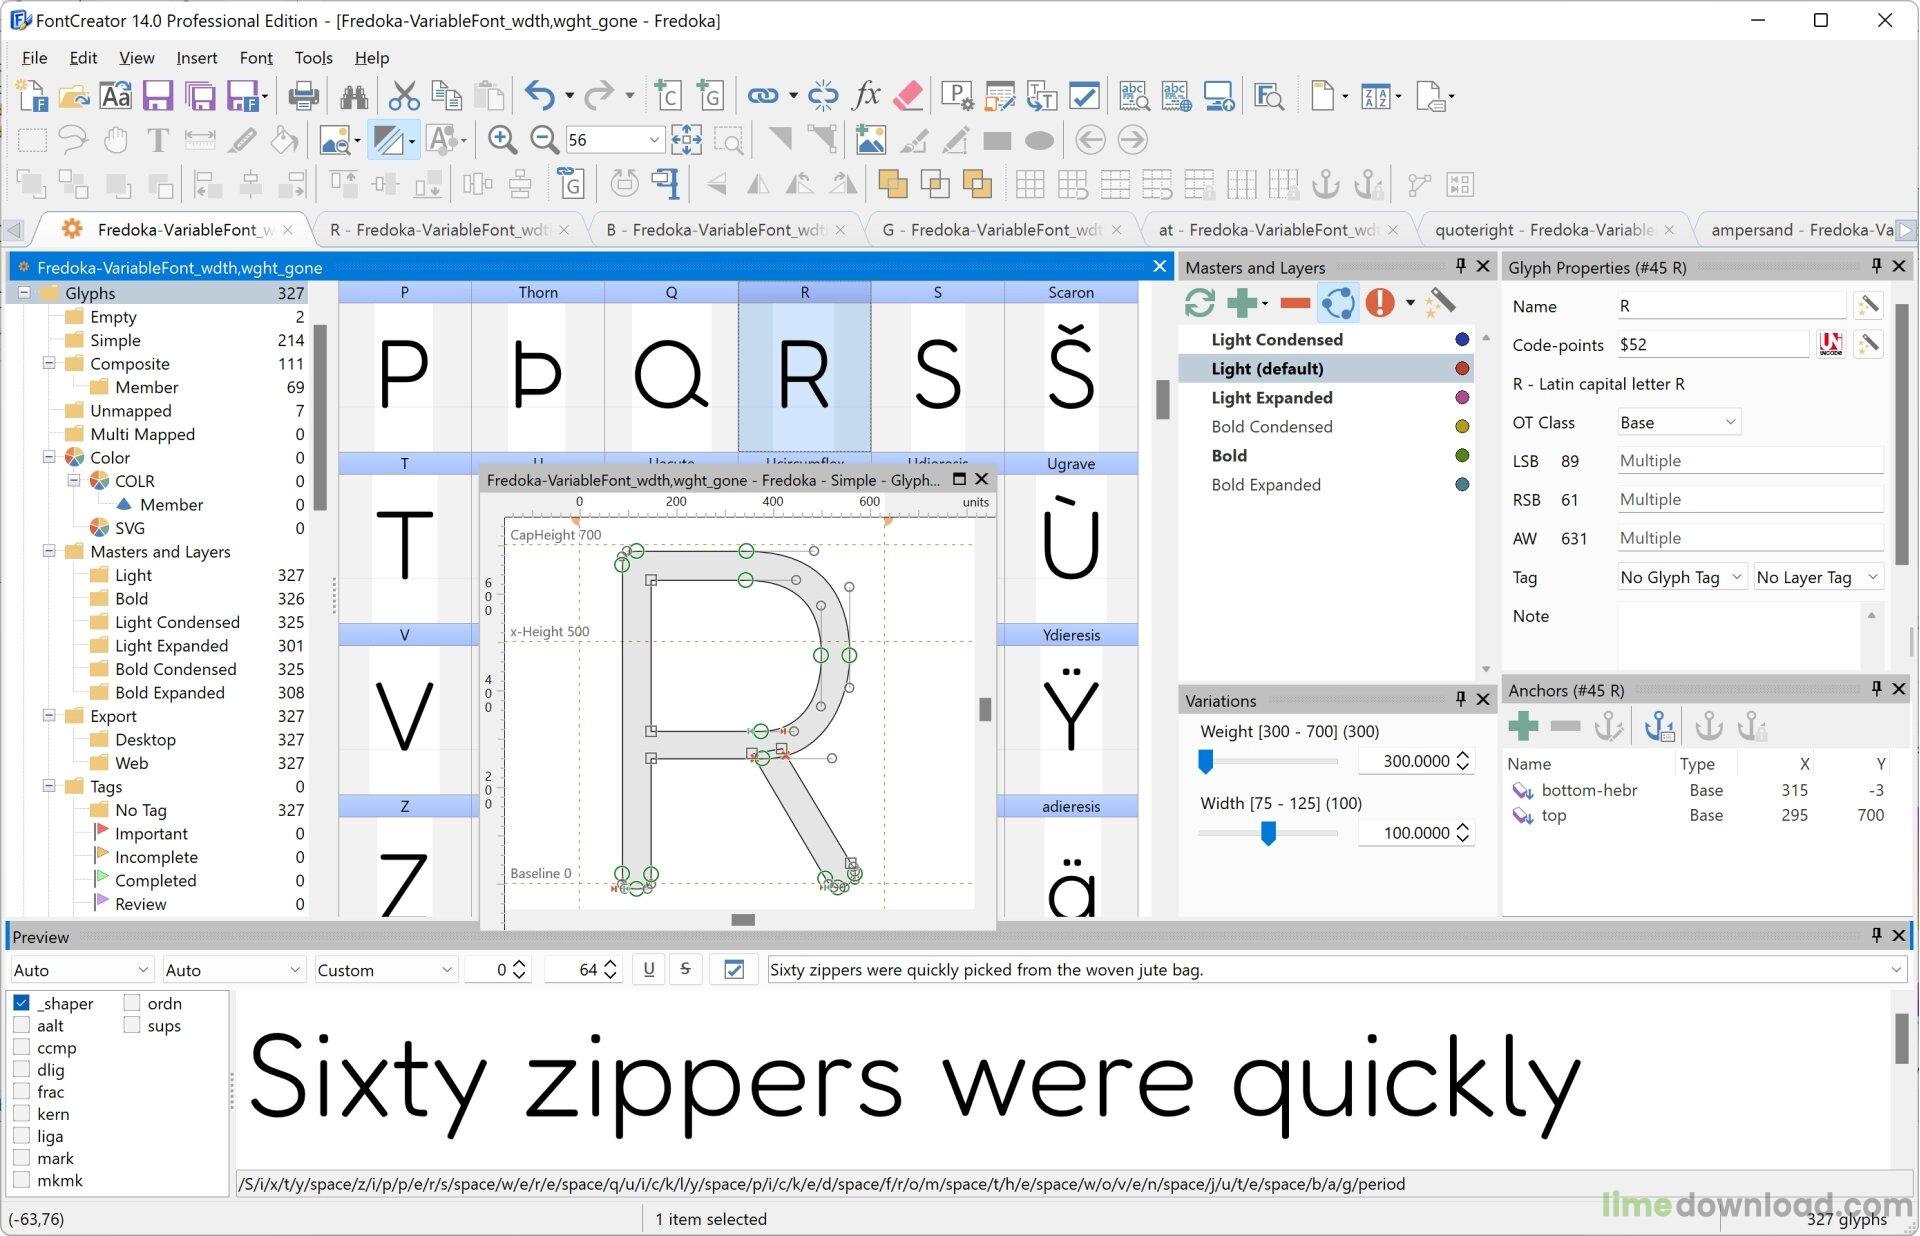Screen dimensions: 1920x1236
Task: Click the Zoom In magnifier icon
Action: [x=502, y=140]
